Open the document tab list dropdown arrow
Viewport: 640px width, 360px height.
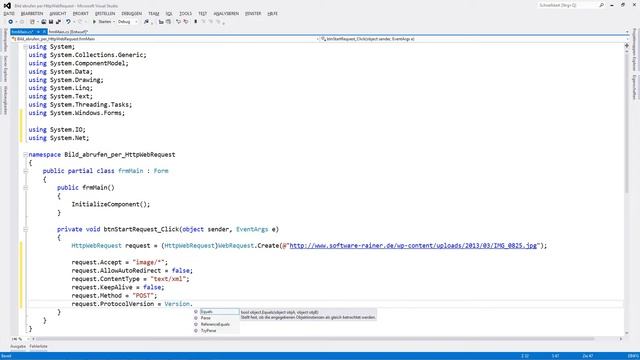pyautogui.click(x=627, y=32)
